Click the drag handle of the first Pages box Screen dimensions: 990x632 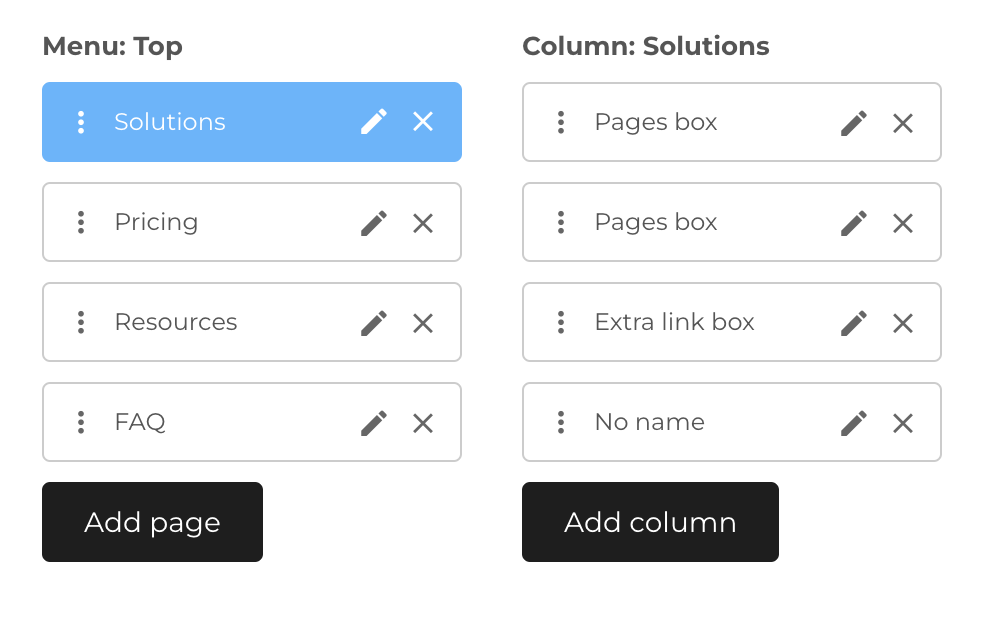coord(561,122)
